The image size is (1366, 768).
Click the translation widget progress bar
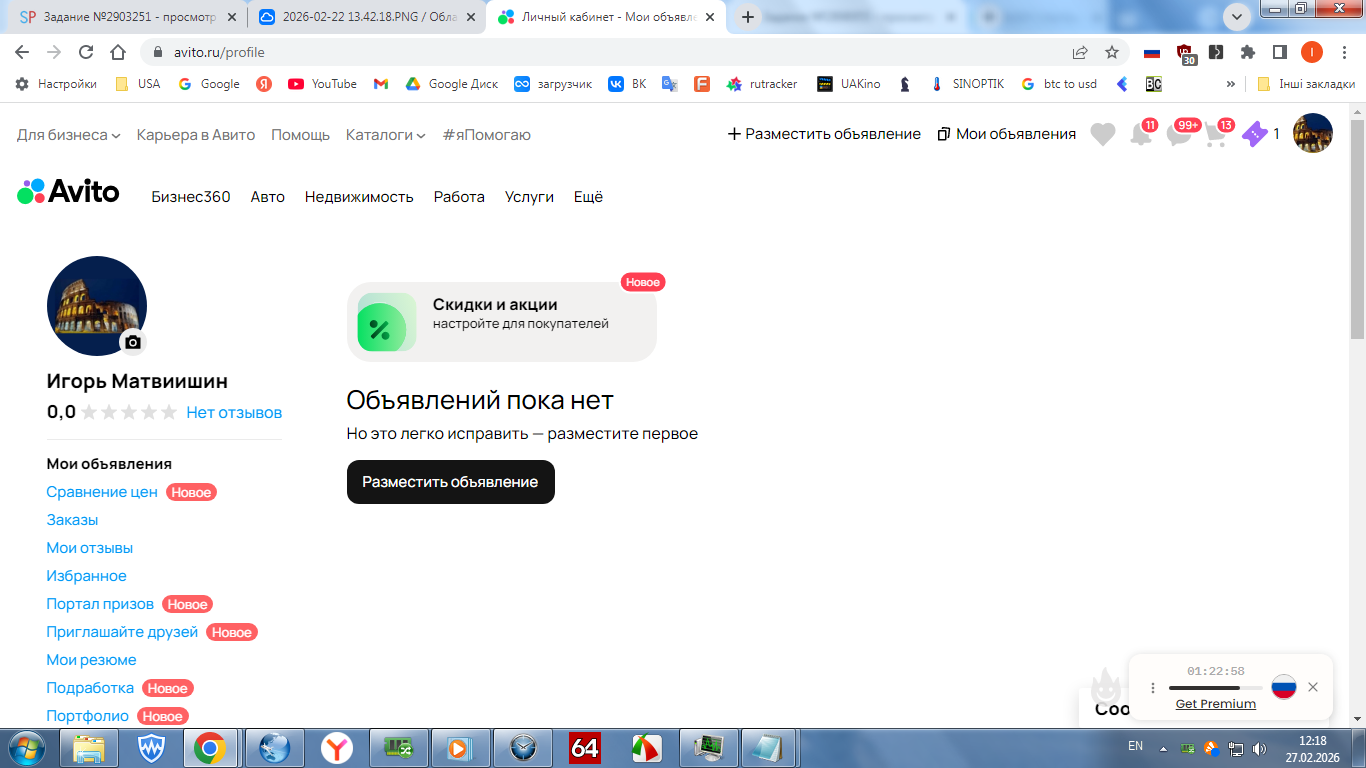coord(1215,688)
